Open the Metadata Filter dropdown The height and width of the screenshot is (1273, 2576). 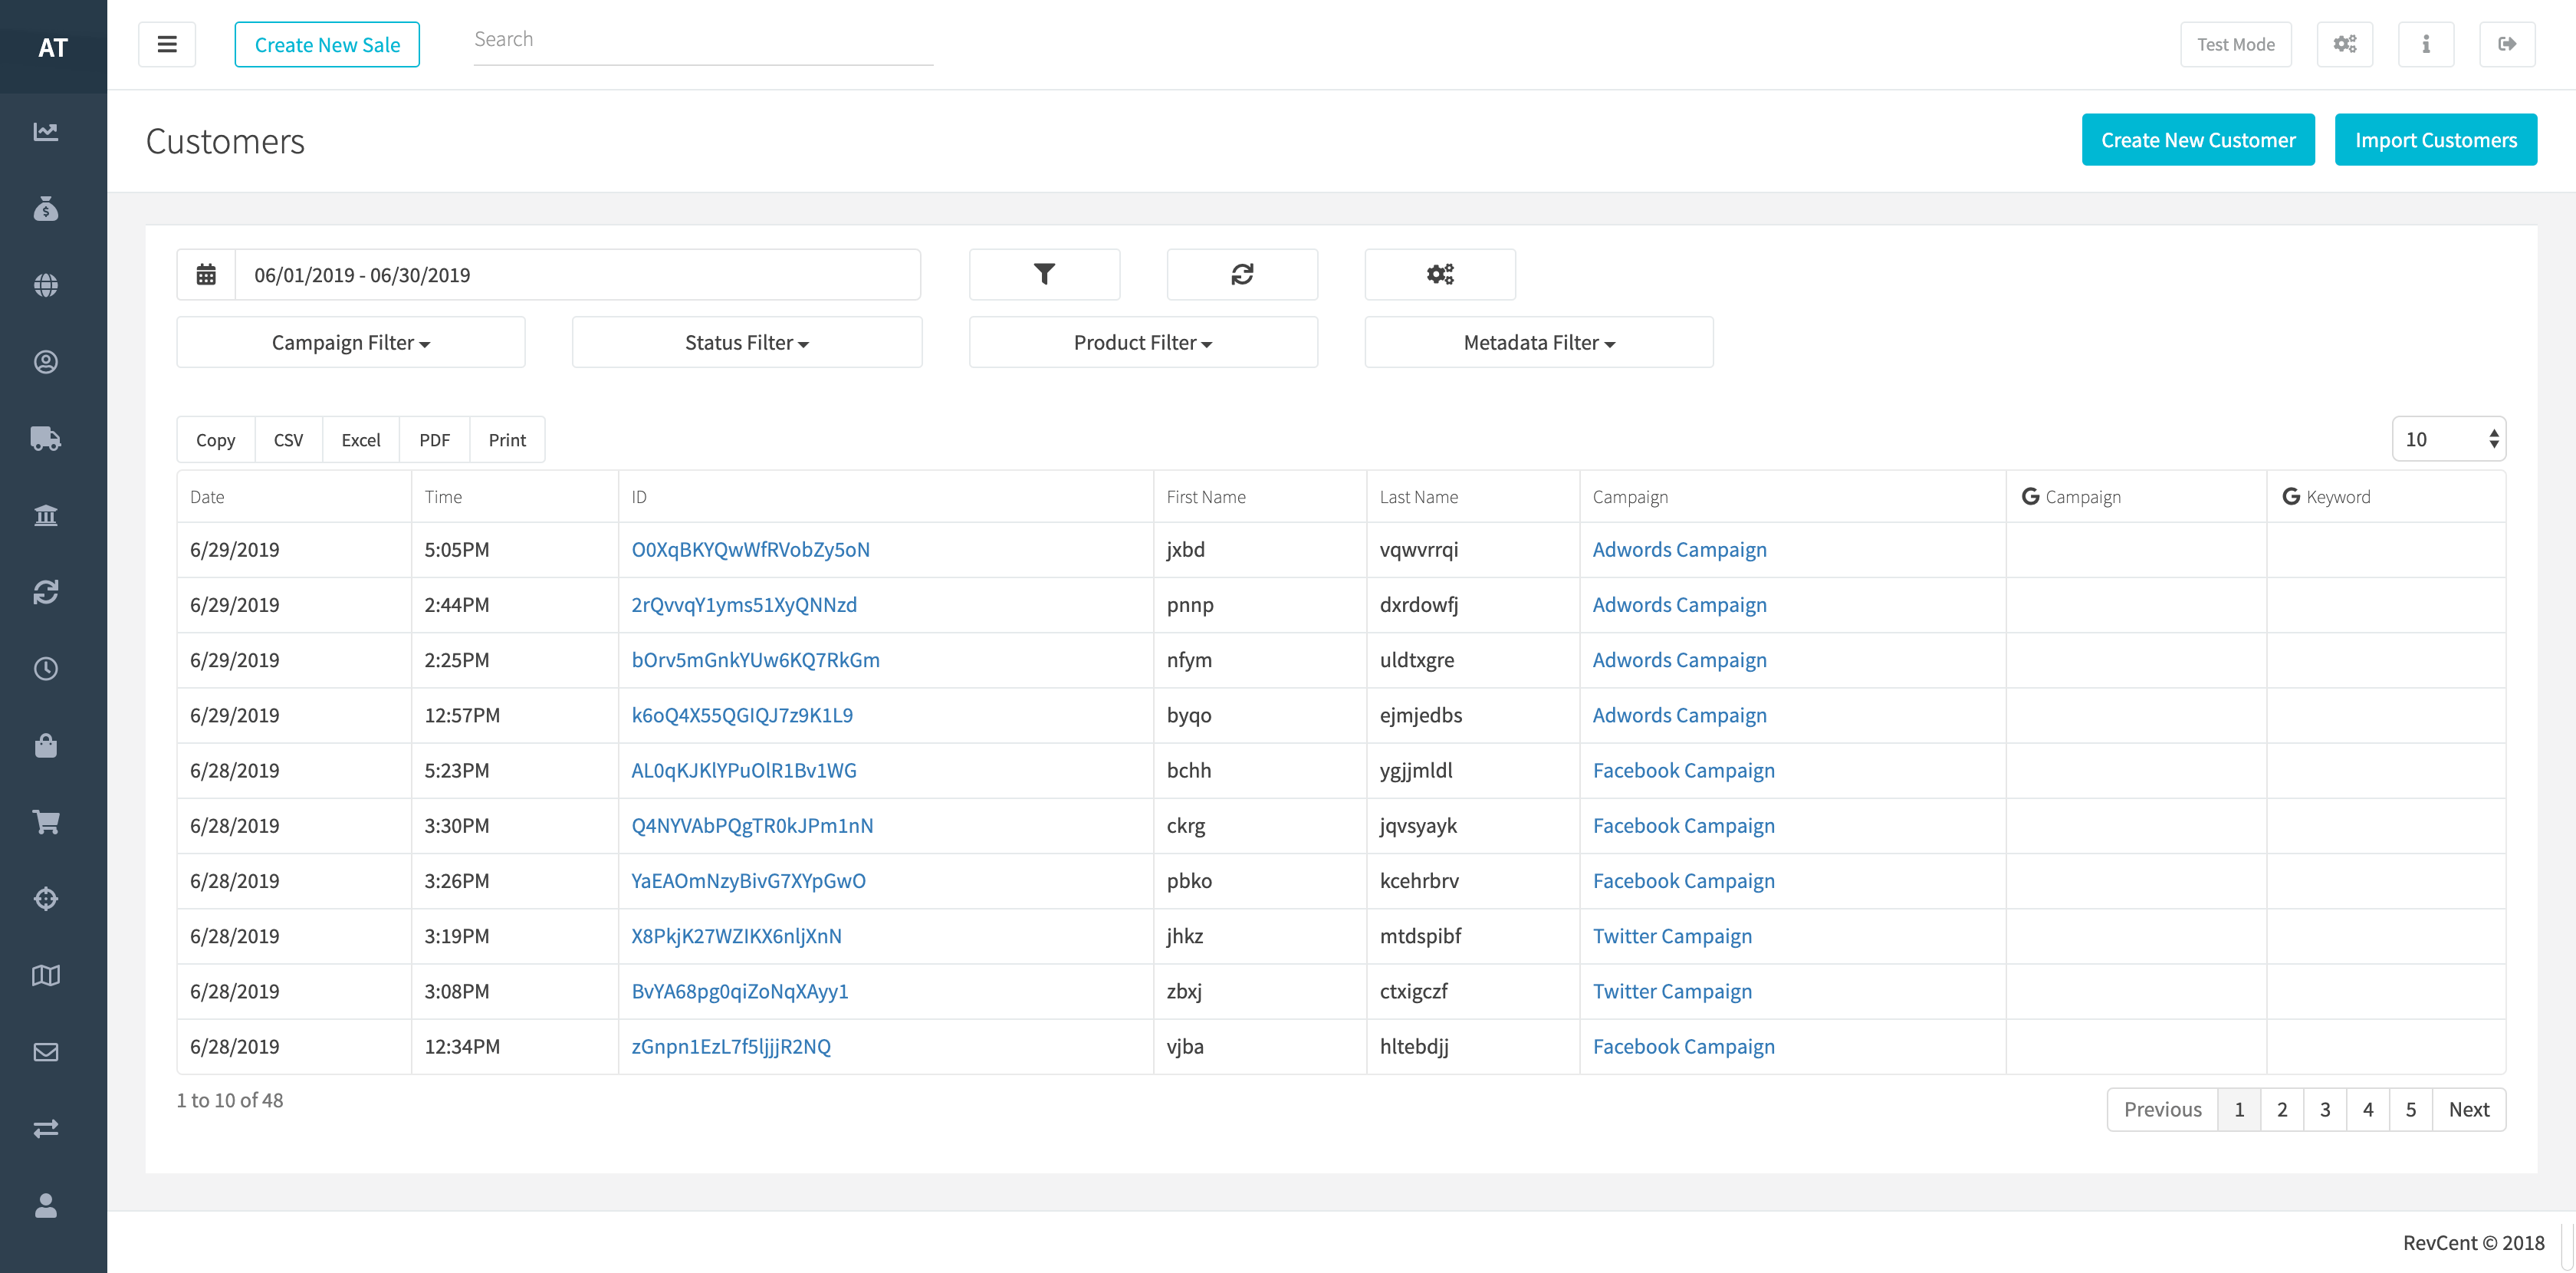(1539, 342)
